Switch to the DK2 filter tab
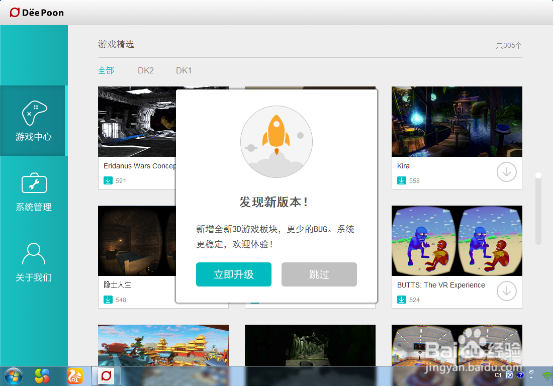Image resolution: width=554 pixels, height=387 pixels. [146, 70]
